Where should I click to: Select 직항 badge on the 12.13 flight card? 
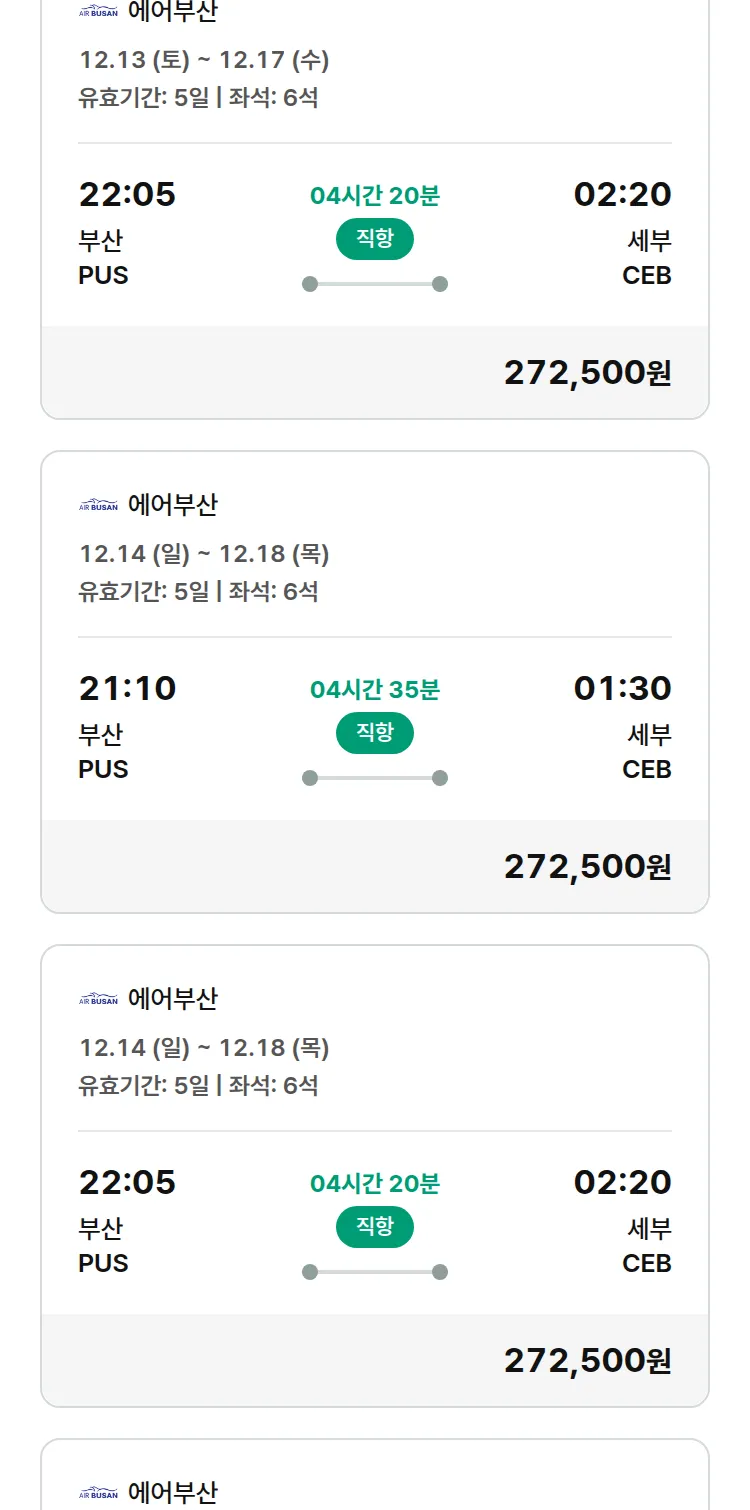tap(375, 239)
